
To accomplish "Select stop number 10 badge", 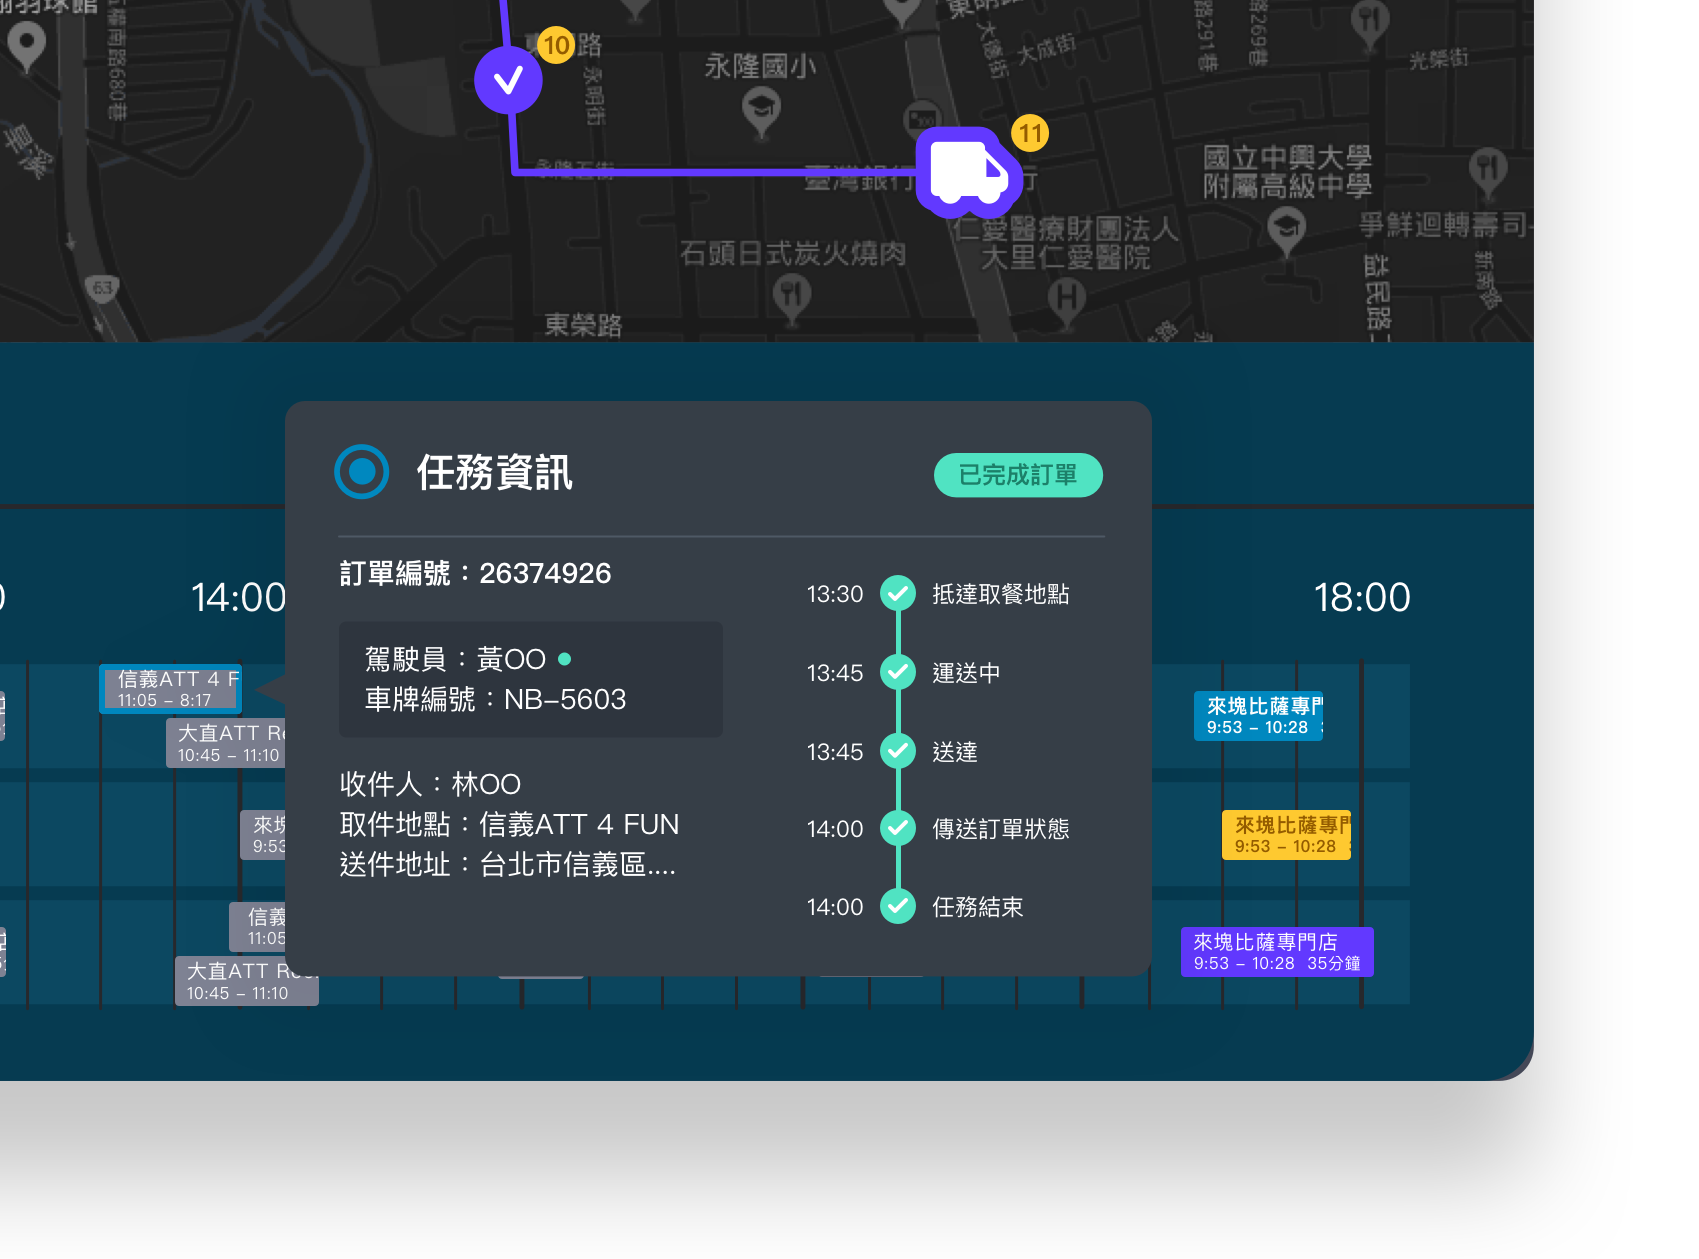I will [x=556, y=45].
